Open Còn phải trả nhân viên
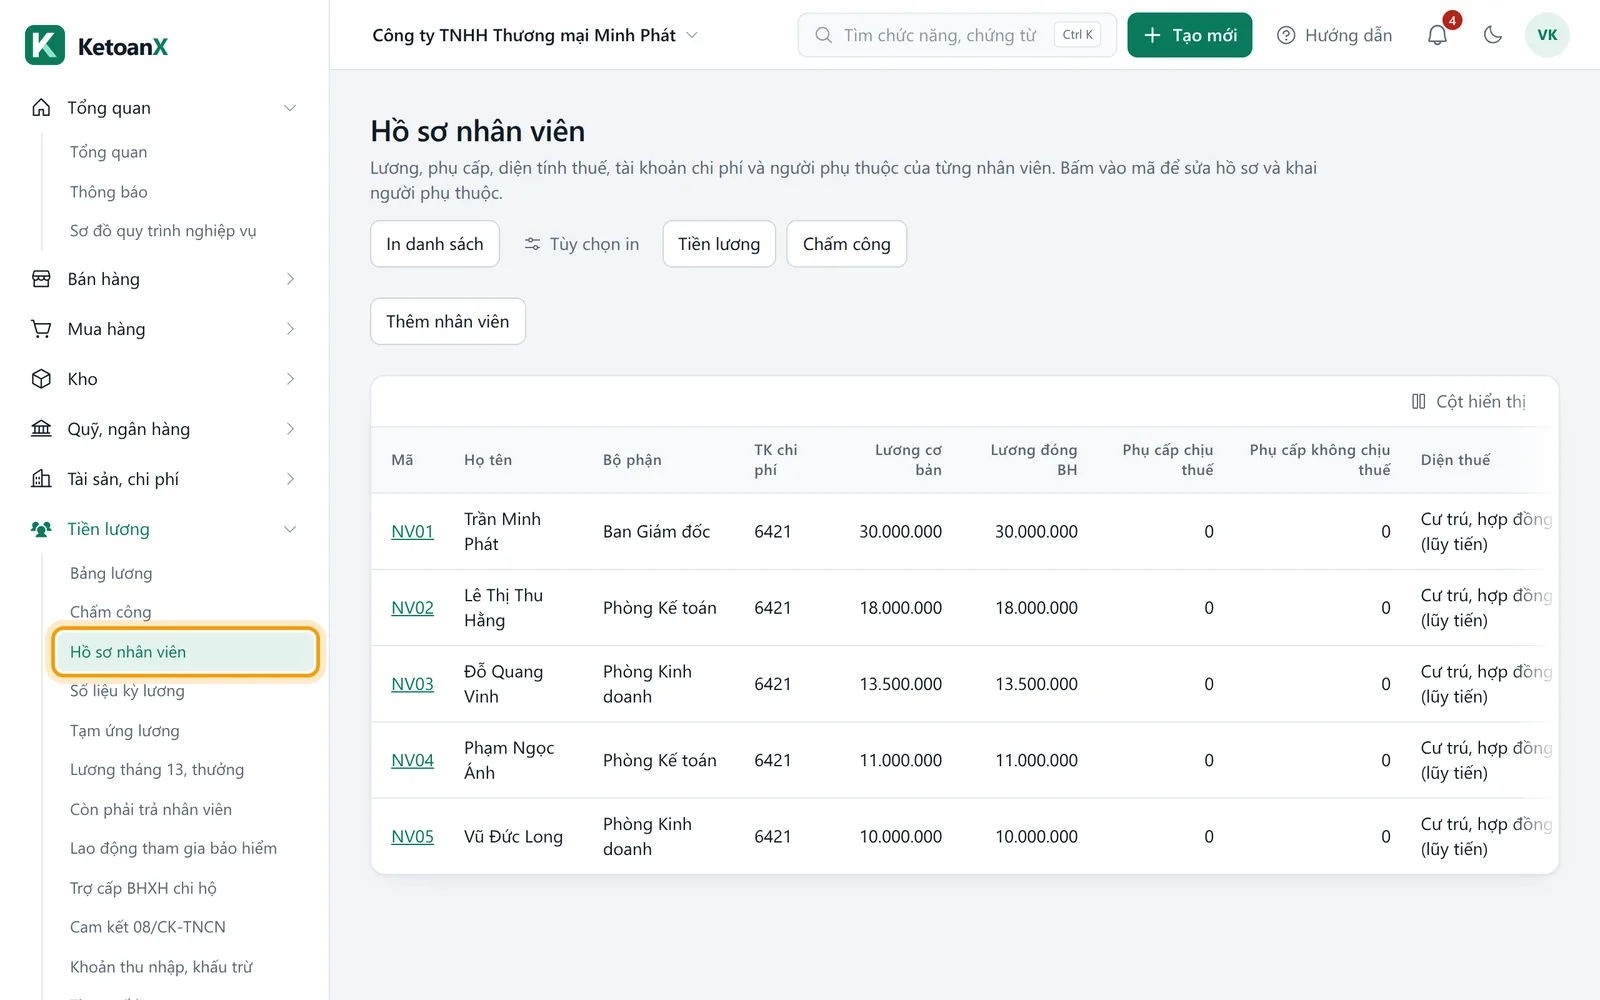 [151, 810]
